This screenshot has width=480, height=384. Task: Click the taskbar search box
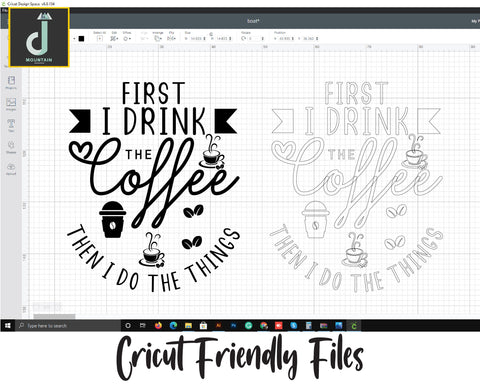(x=68, y=325)
